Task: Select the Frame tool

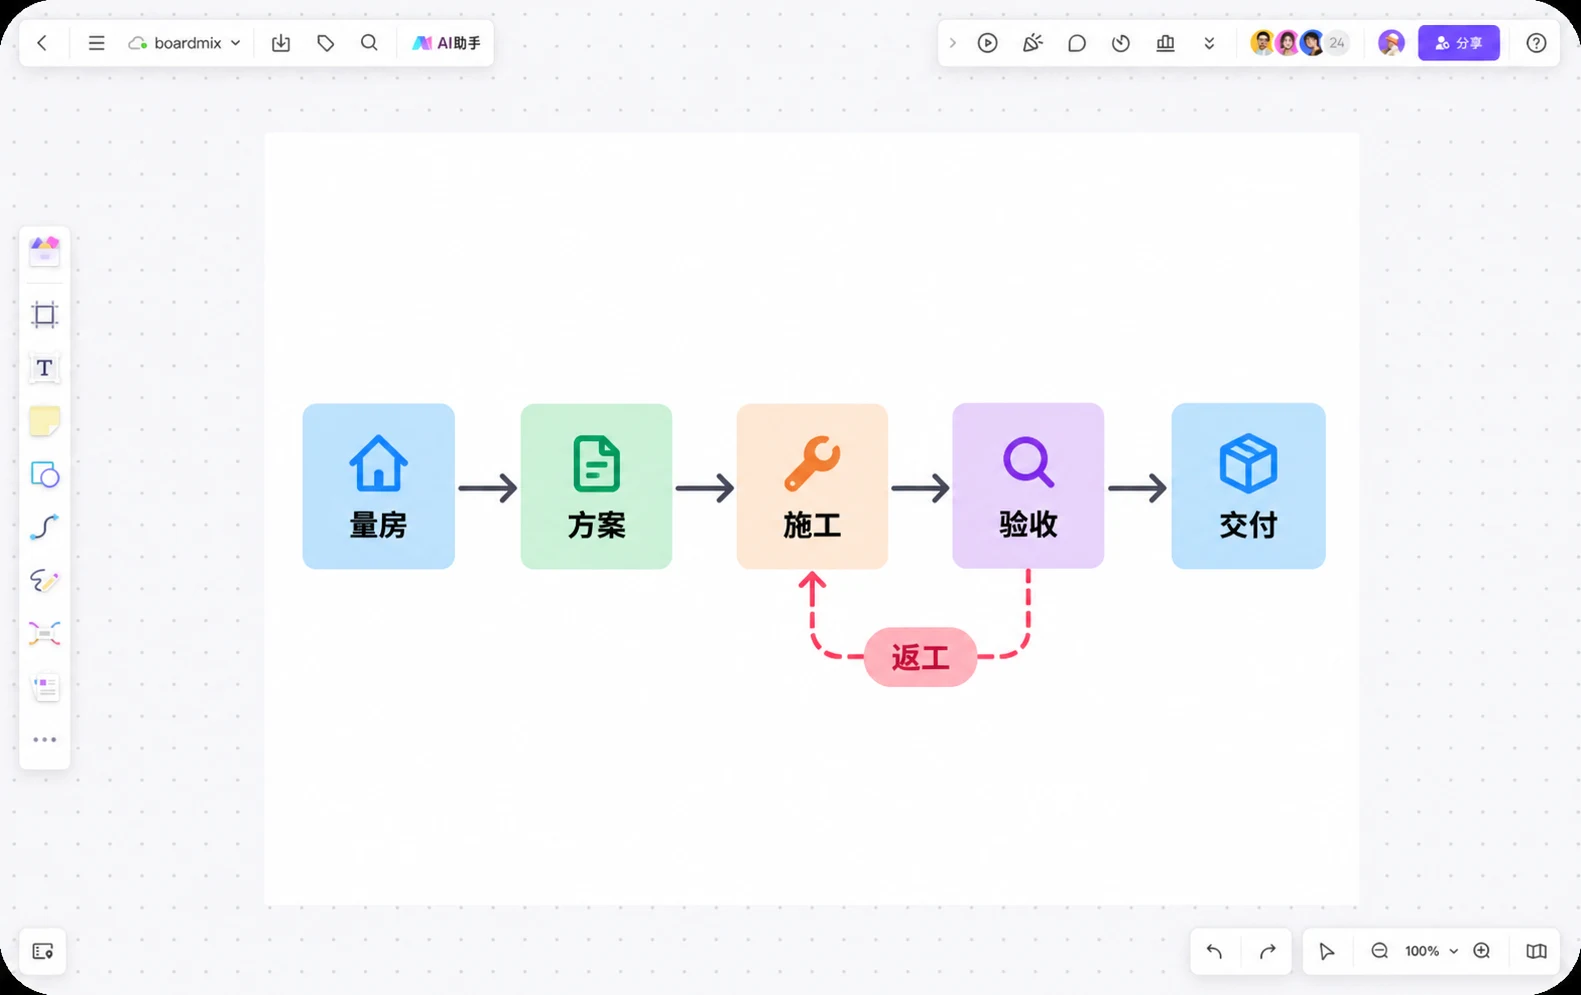Action: coord(45,315)
